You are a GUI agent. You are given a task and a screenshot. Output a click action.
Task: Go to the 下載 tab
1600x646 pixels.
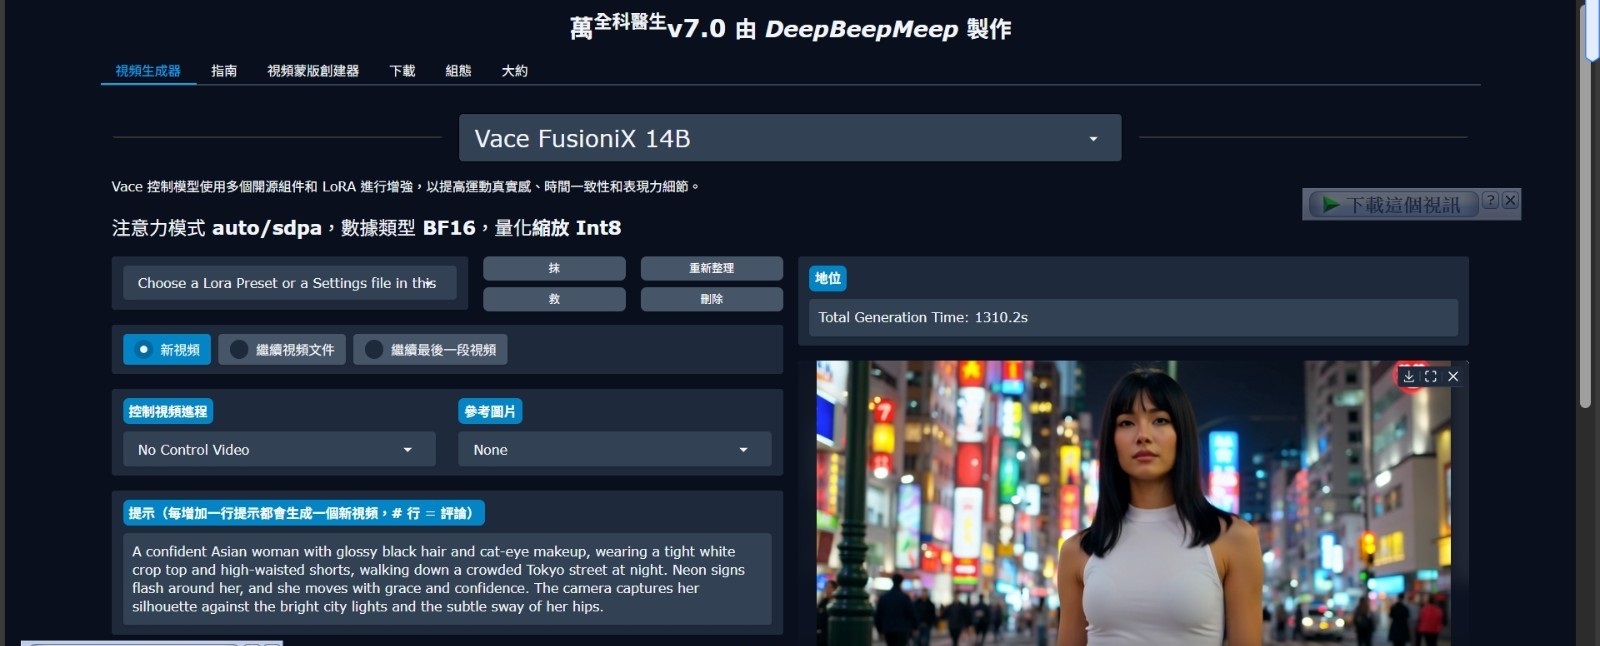(x=402, y=71)
